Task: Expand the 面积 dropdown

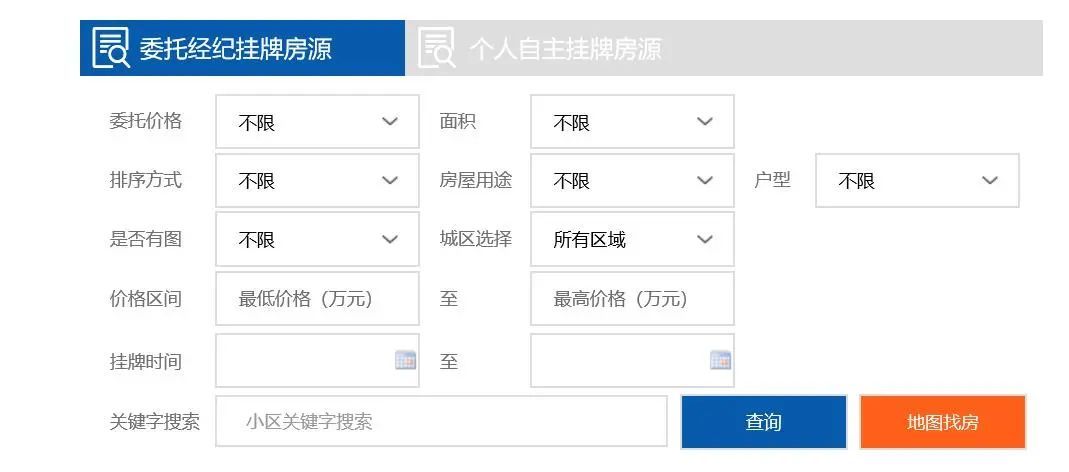Action: 632,122
